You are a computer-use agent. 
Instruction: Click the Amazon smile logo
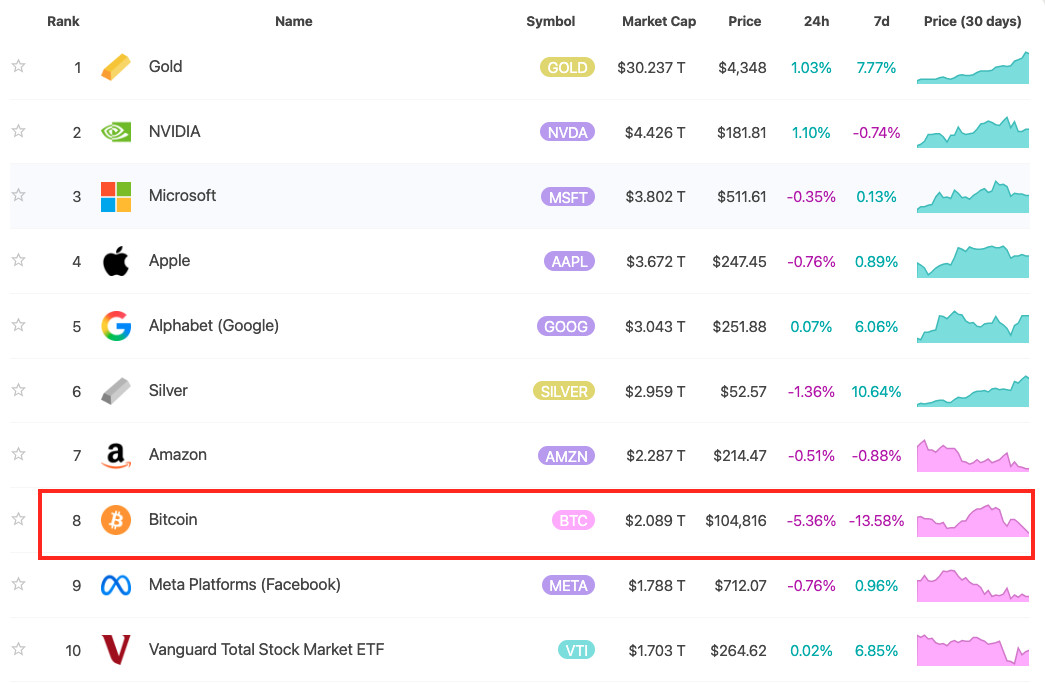tap(114, 455)
